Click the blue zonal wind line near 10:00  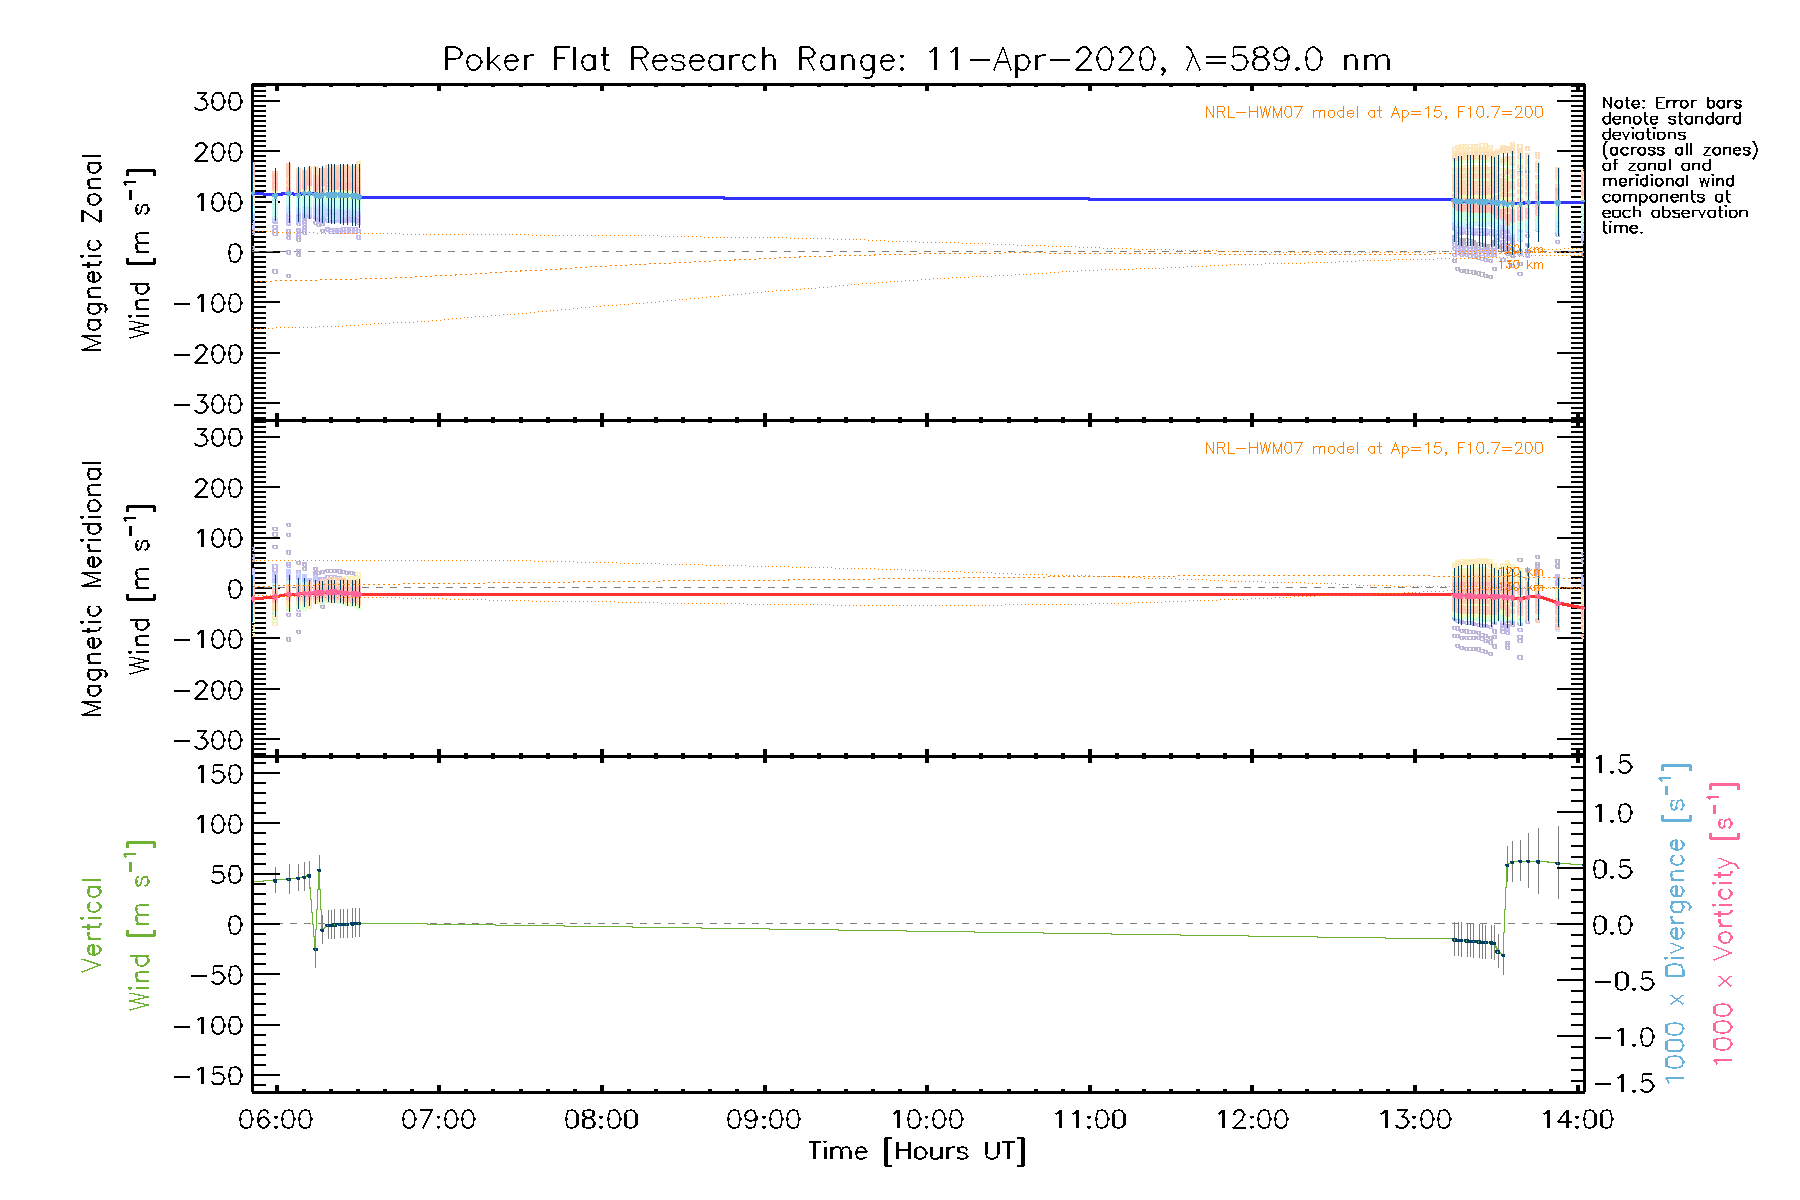click(927, 199)
